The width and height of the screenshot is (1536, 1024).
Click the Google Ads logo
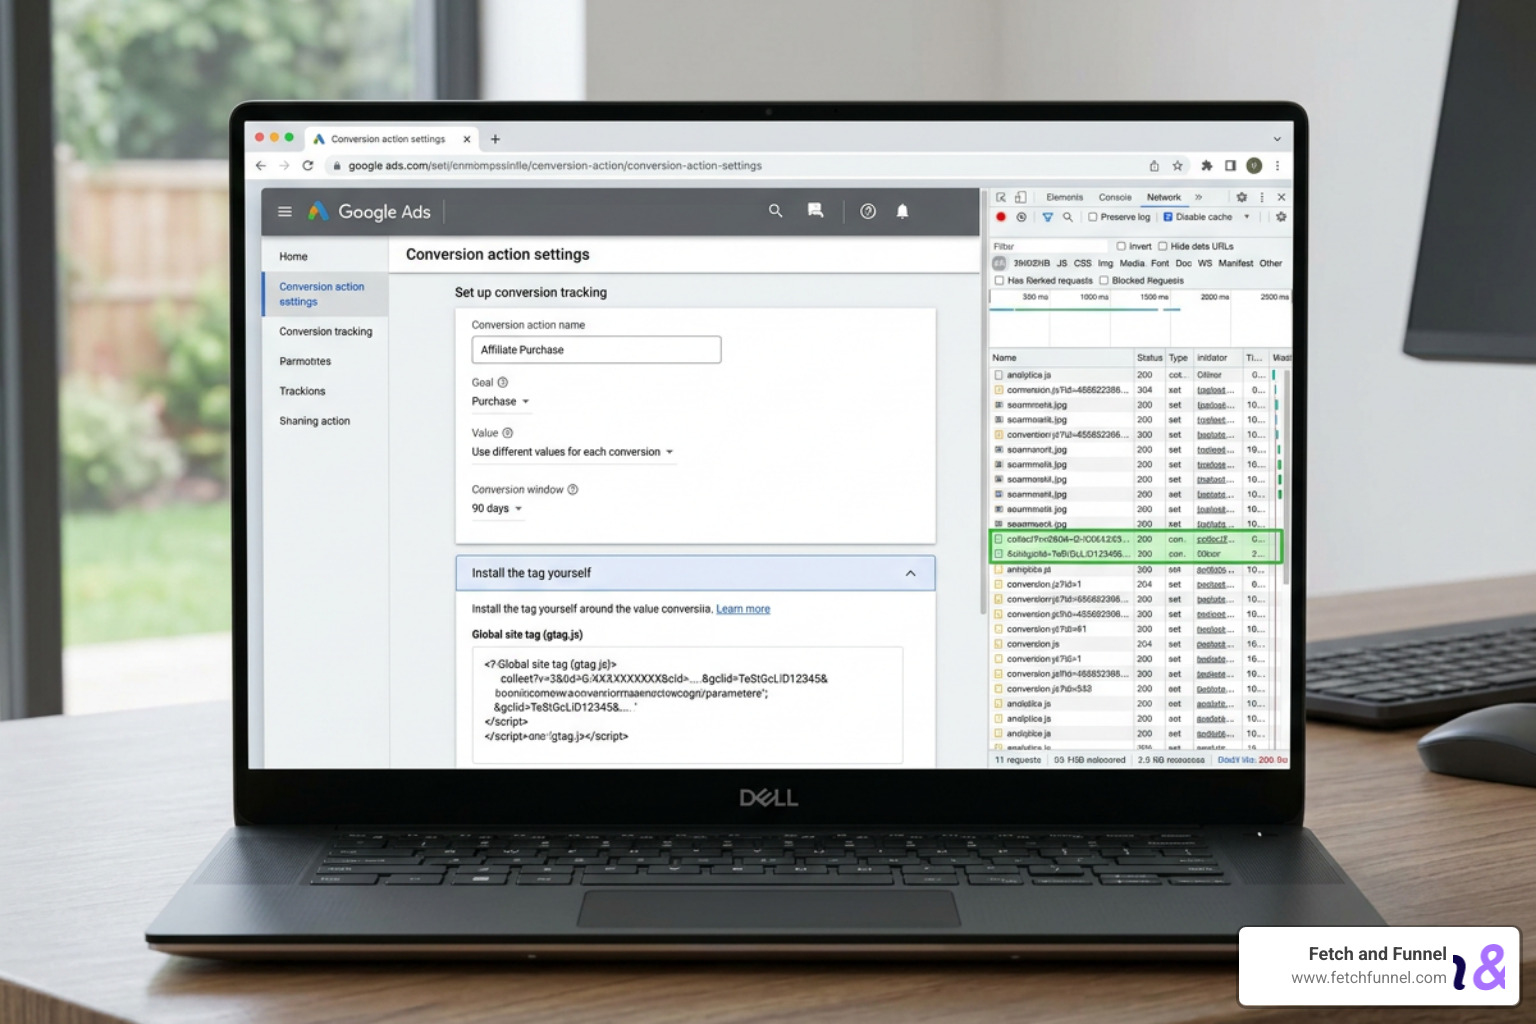369,212
